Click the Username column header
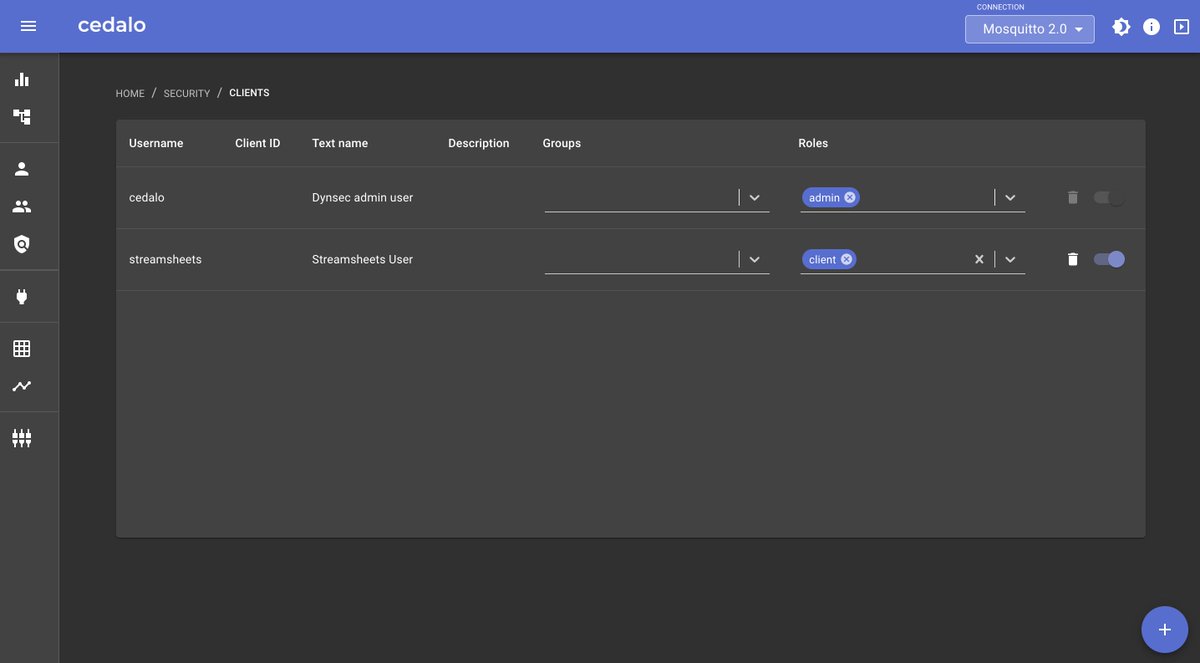This screenshot has width=1200, height=663. click(156, 143)
